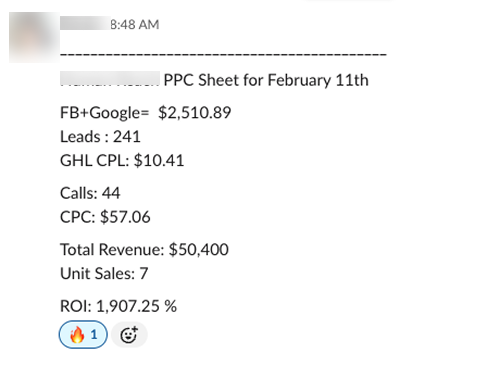The image size is (500, 368).
Task: Toggle the fire emoji reaction
Action: [x=83, y=334]
